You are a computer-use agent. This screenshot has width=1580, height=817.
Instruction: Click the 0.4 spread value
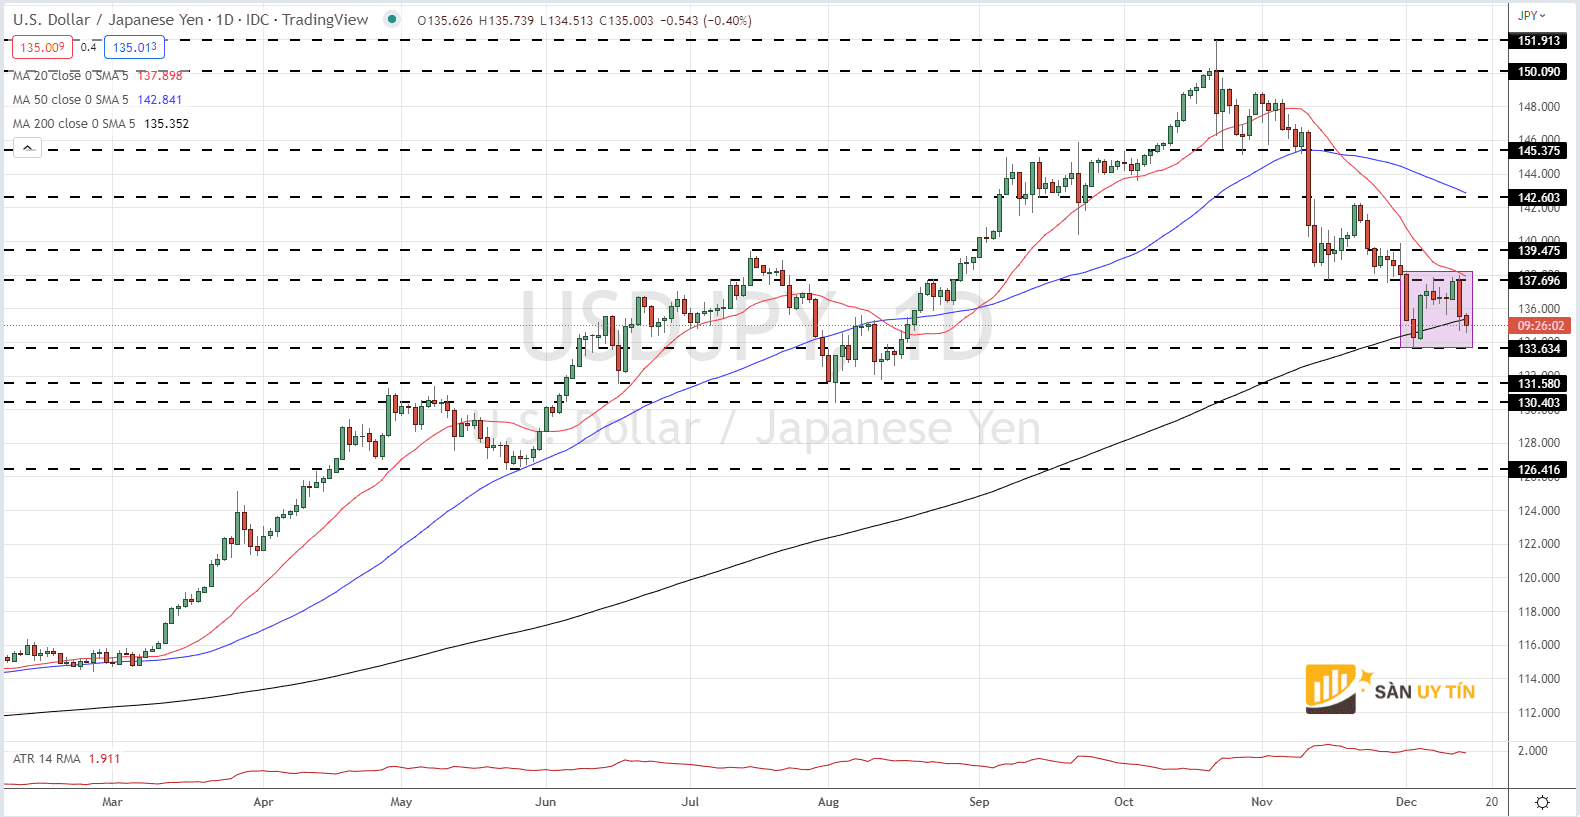click(89, 47)
